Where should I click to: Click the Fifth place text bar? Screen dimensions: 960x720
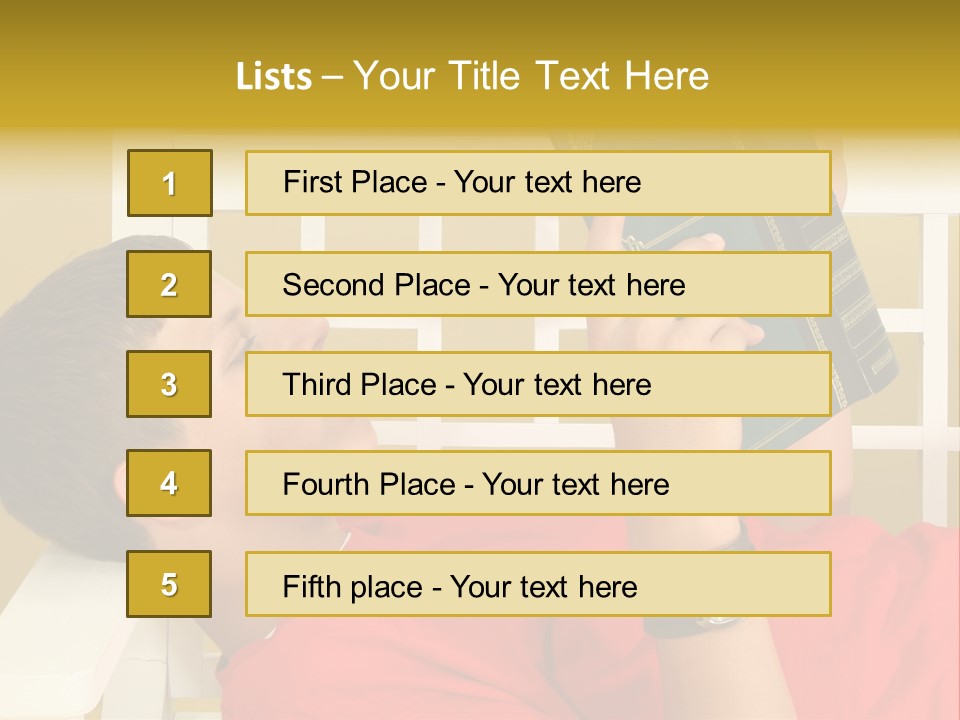point(538,584)
